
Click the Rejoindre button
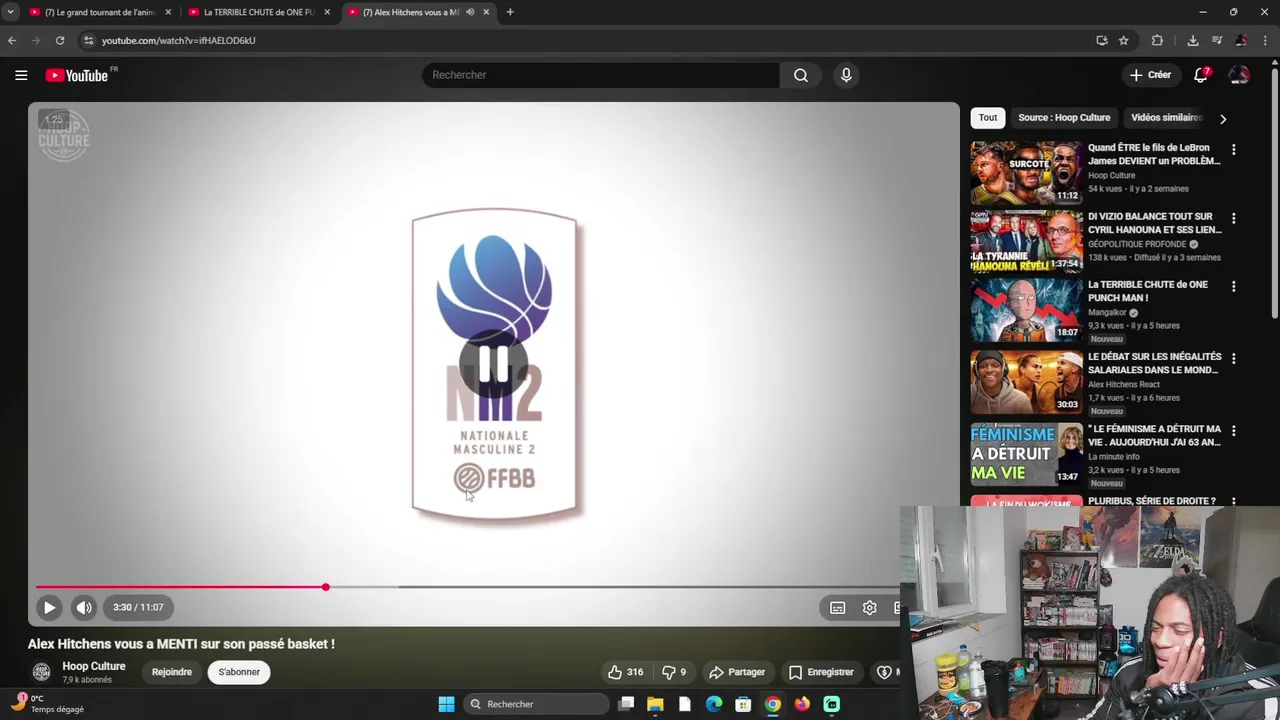172,672
